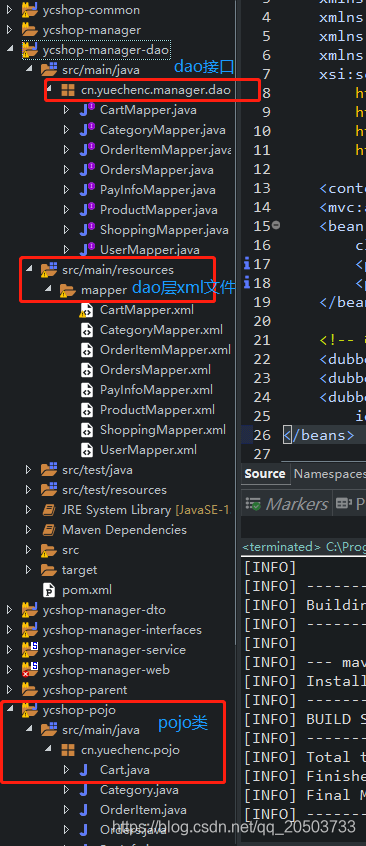Click the CategoryMapper.java interface icon
This screenshot has width=366, height=846.
point(86,130)
